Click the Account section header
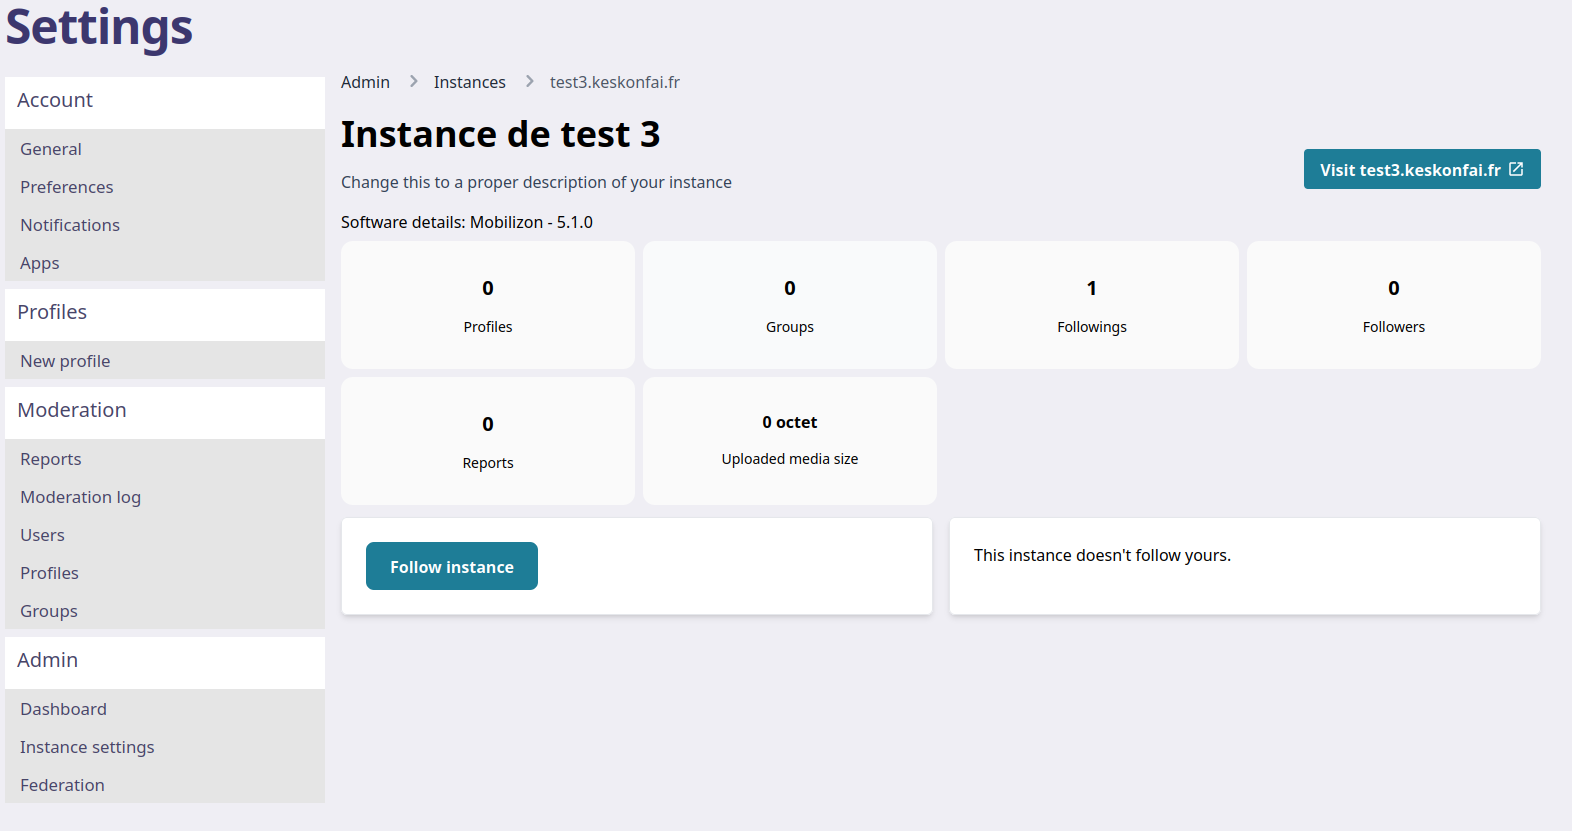 [x=165, y=102]
